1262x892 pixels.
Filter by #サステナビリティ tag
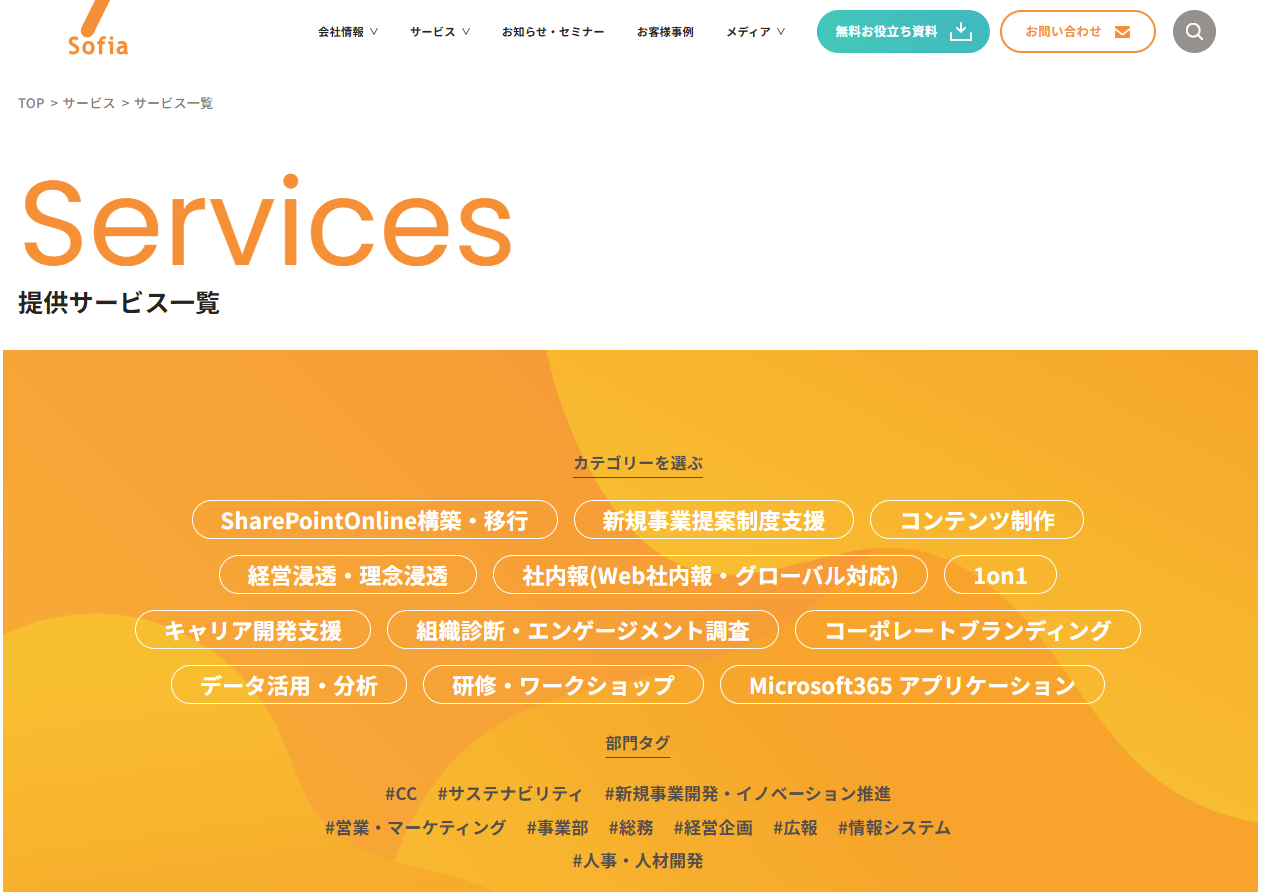[510, 794]
